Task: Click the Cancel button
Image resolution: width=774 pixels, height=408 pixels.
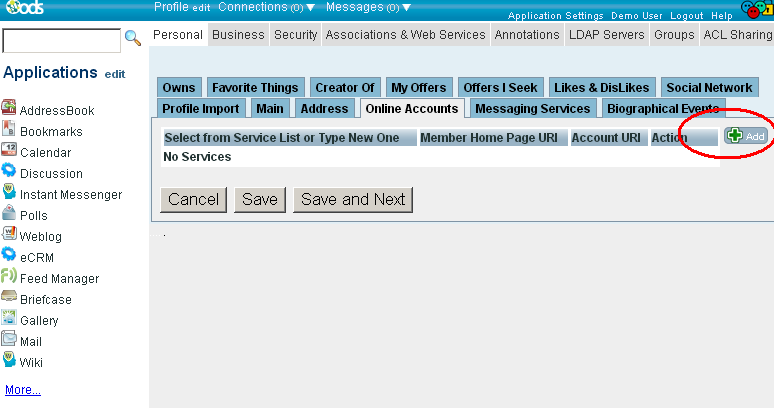Action: (x=193, y=199)
